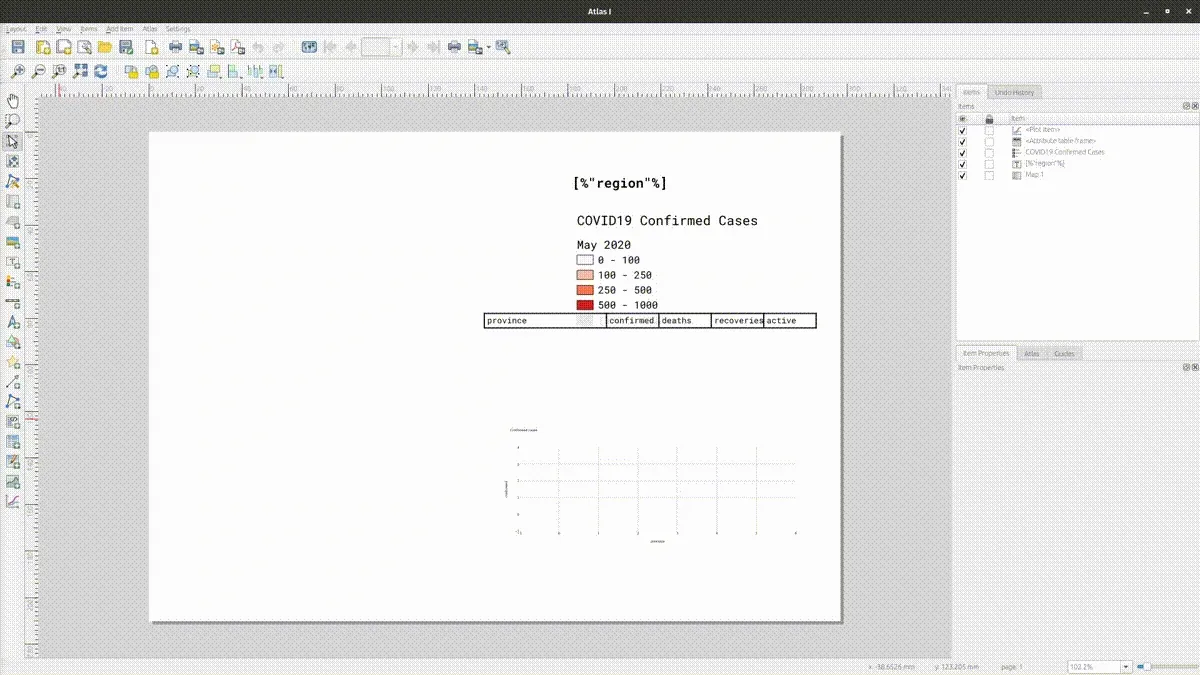Image resolution: width=1200 pixels, height=675 pixels.
Task: Open the Atlas menu
Action: 150,29
